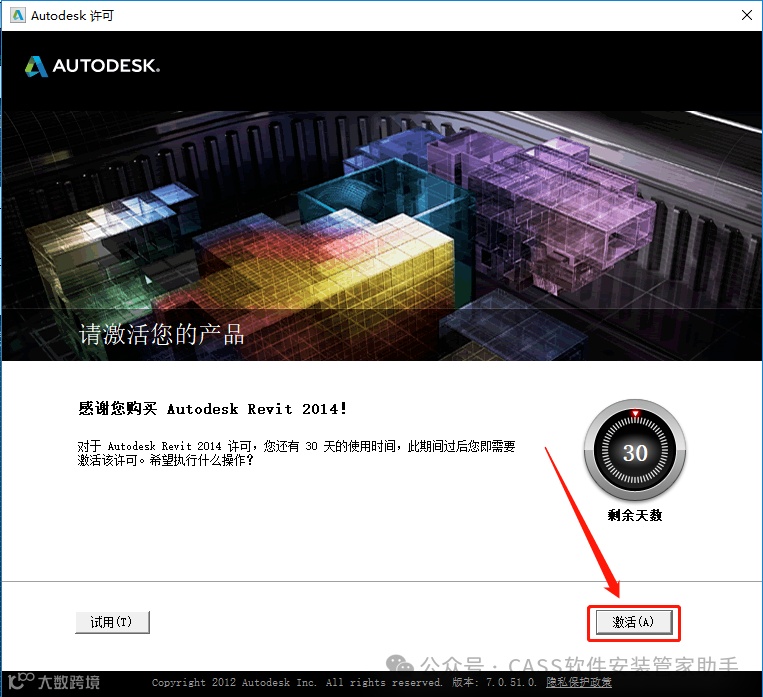Image resolution: width=763 pixels, height=697 pixels.
Task: Close the Autodesk 许可 dialog window
Action: [747, 16]
